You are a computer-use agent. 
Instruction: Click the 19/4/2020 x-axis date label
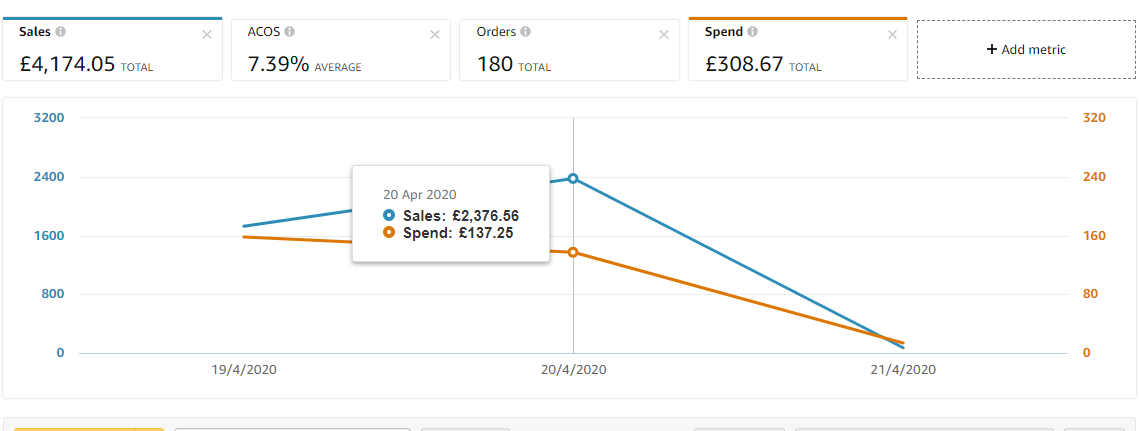click(x=244, y=369)
